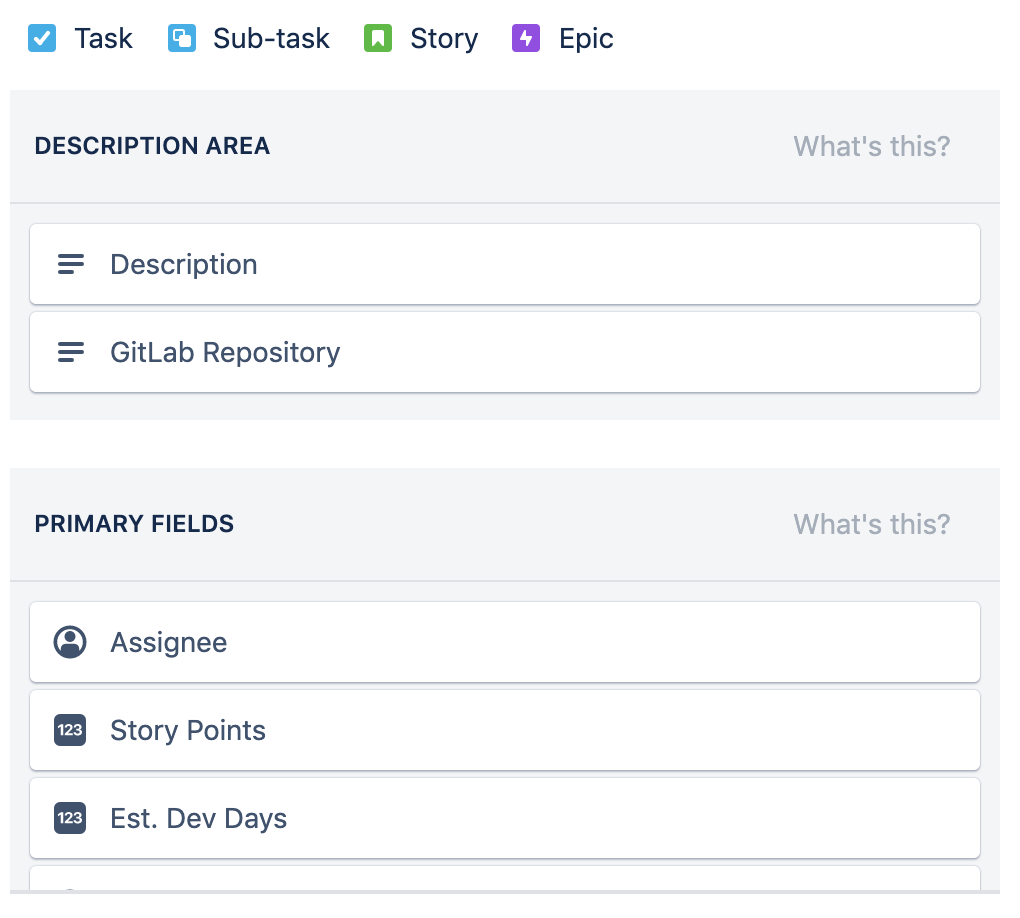The width and height of the screenshot is (1020, 918).
Task: Click the Est. Dev Days number icon
Action: (70, 818)
